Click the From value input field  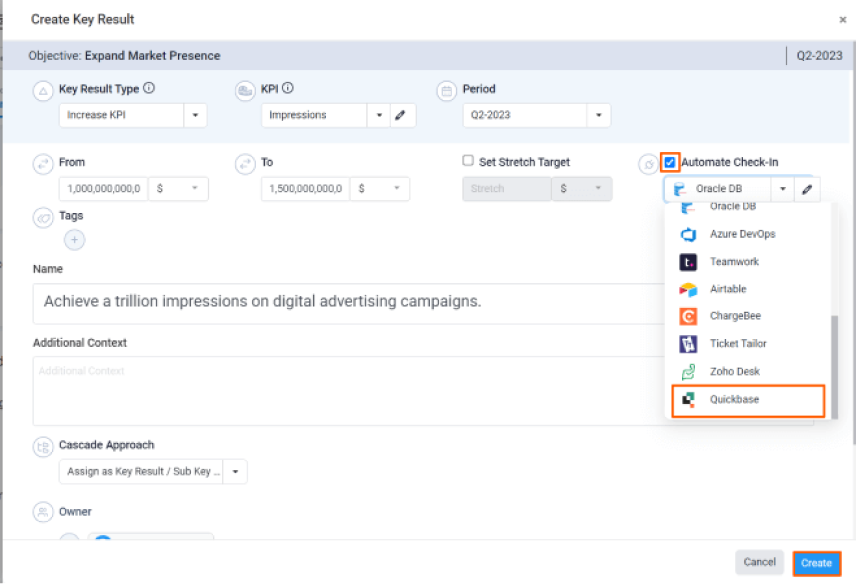click(104, 188)
